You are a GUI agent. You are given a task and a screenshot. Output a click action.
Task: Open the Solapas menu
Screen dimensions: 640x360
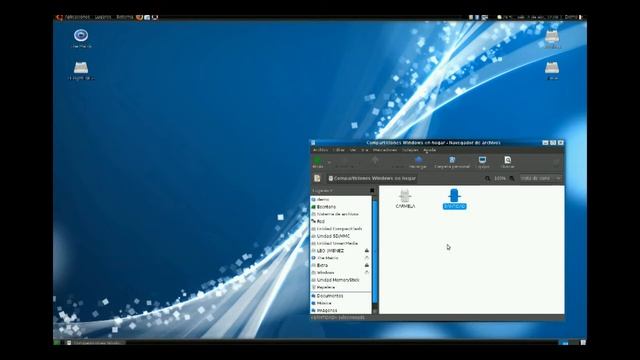(410, 150)
